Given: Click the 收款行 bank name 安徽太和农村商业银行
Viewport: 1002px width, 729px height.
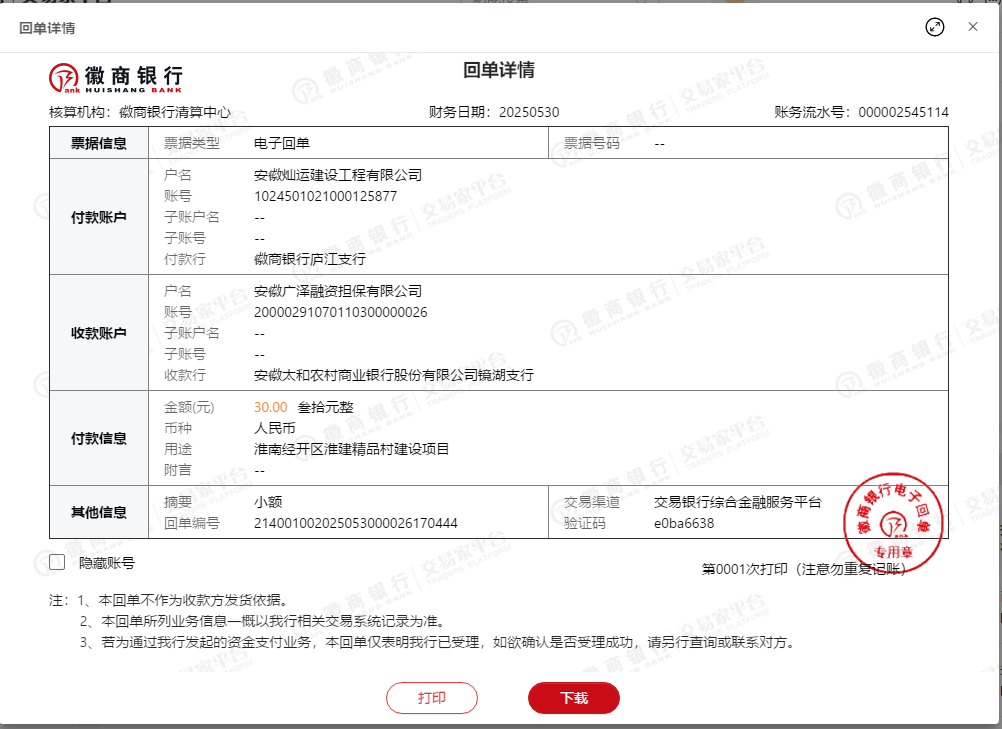Looking at the screenshot, I should pos(394,375).
